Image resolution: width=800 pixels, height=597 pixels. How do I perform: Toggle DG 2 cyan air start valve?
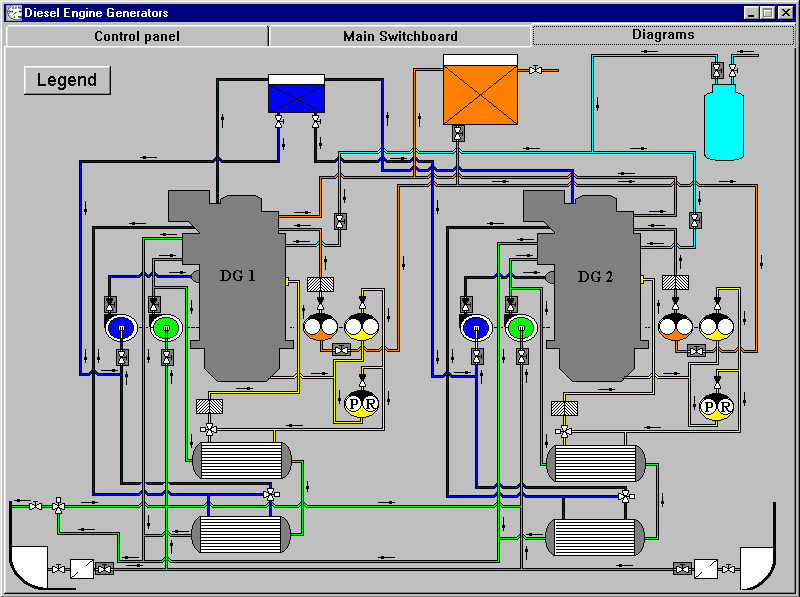tap(695, 220)
